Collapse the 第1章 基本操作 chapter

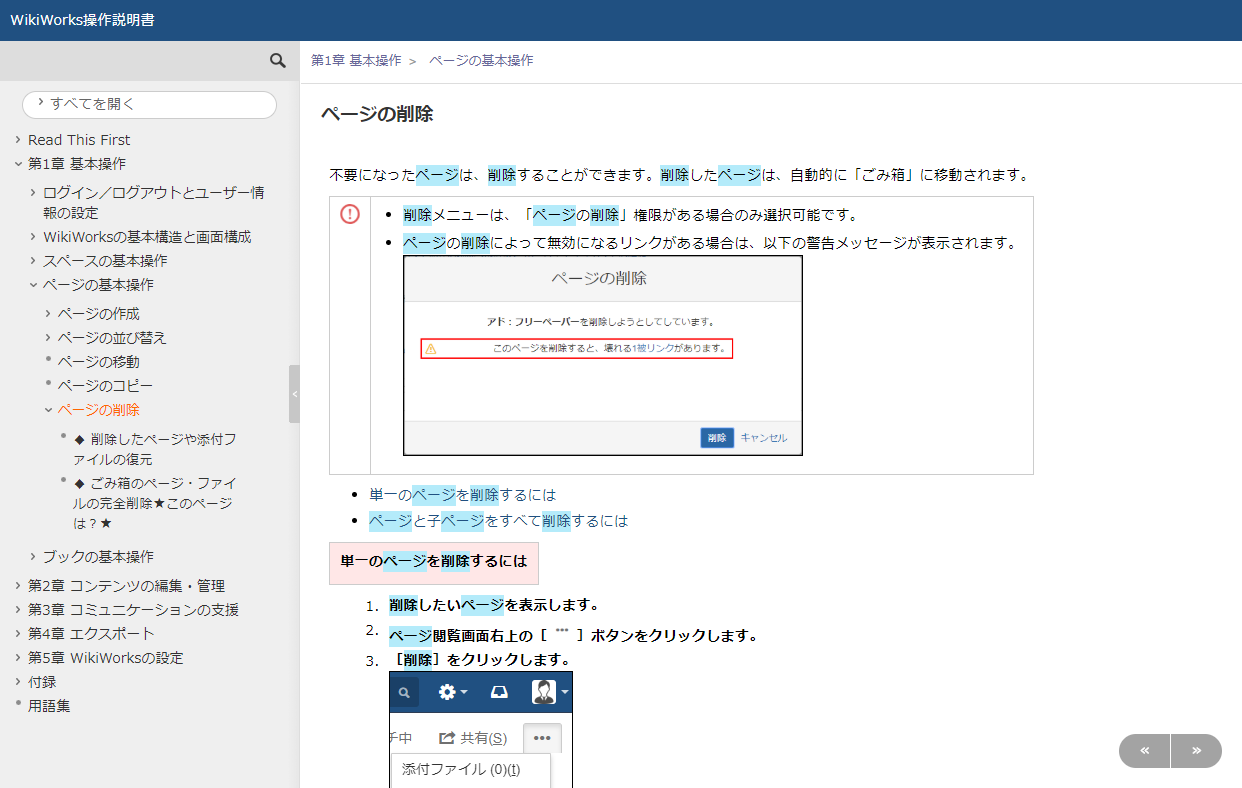point(18,164)
